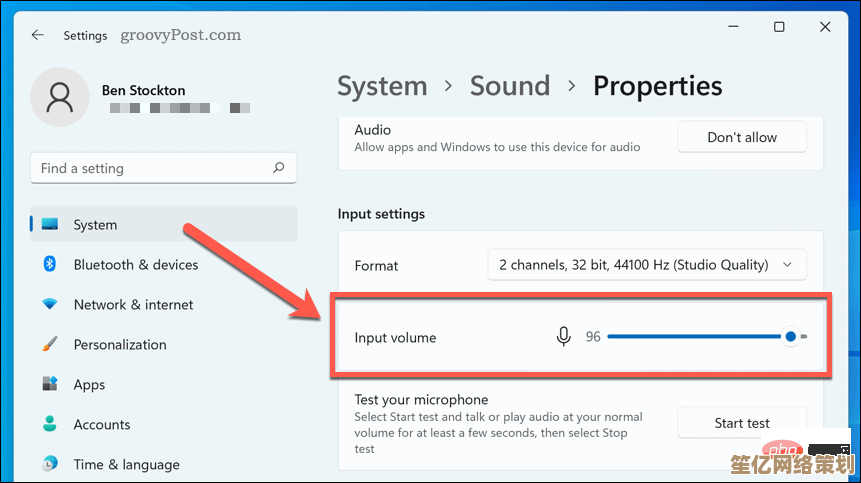Click the Input volume slider handle
Viewport: 861px width, 483px height.
pos(791,337)
